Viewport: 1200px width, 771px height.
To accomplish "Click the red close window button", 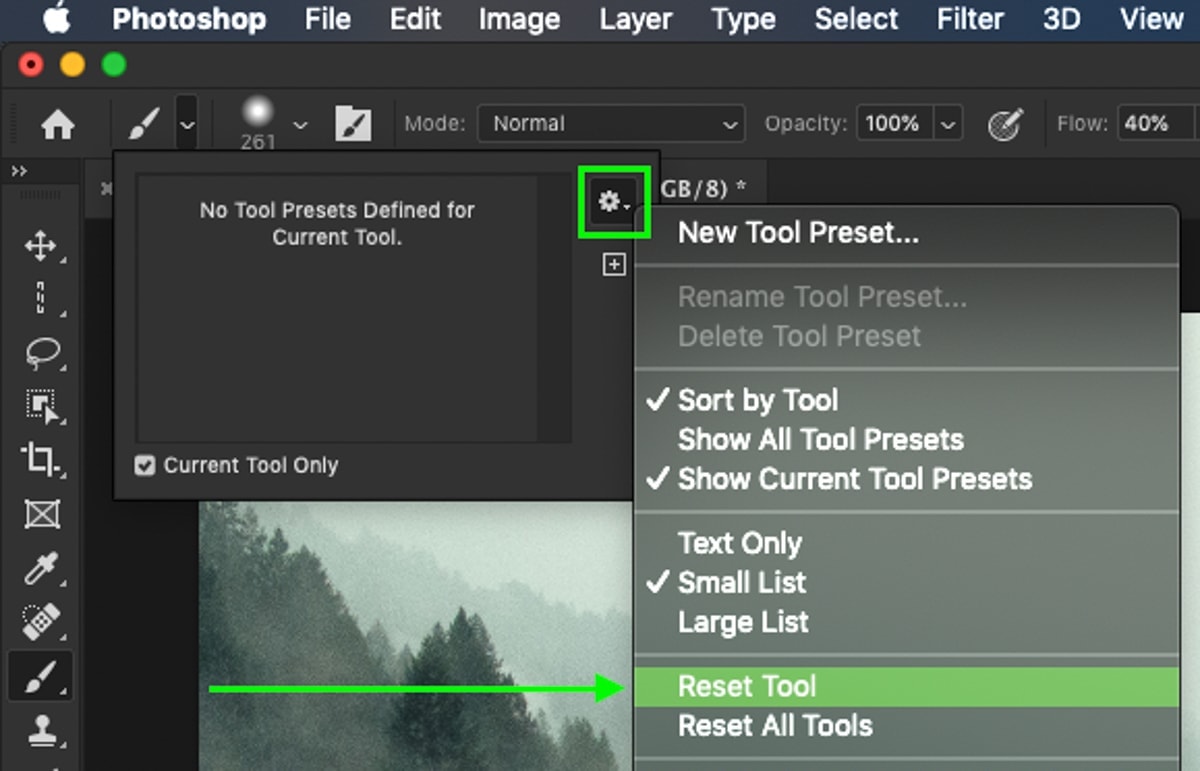I will tap(31, 66).
